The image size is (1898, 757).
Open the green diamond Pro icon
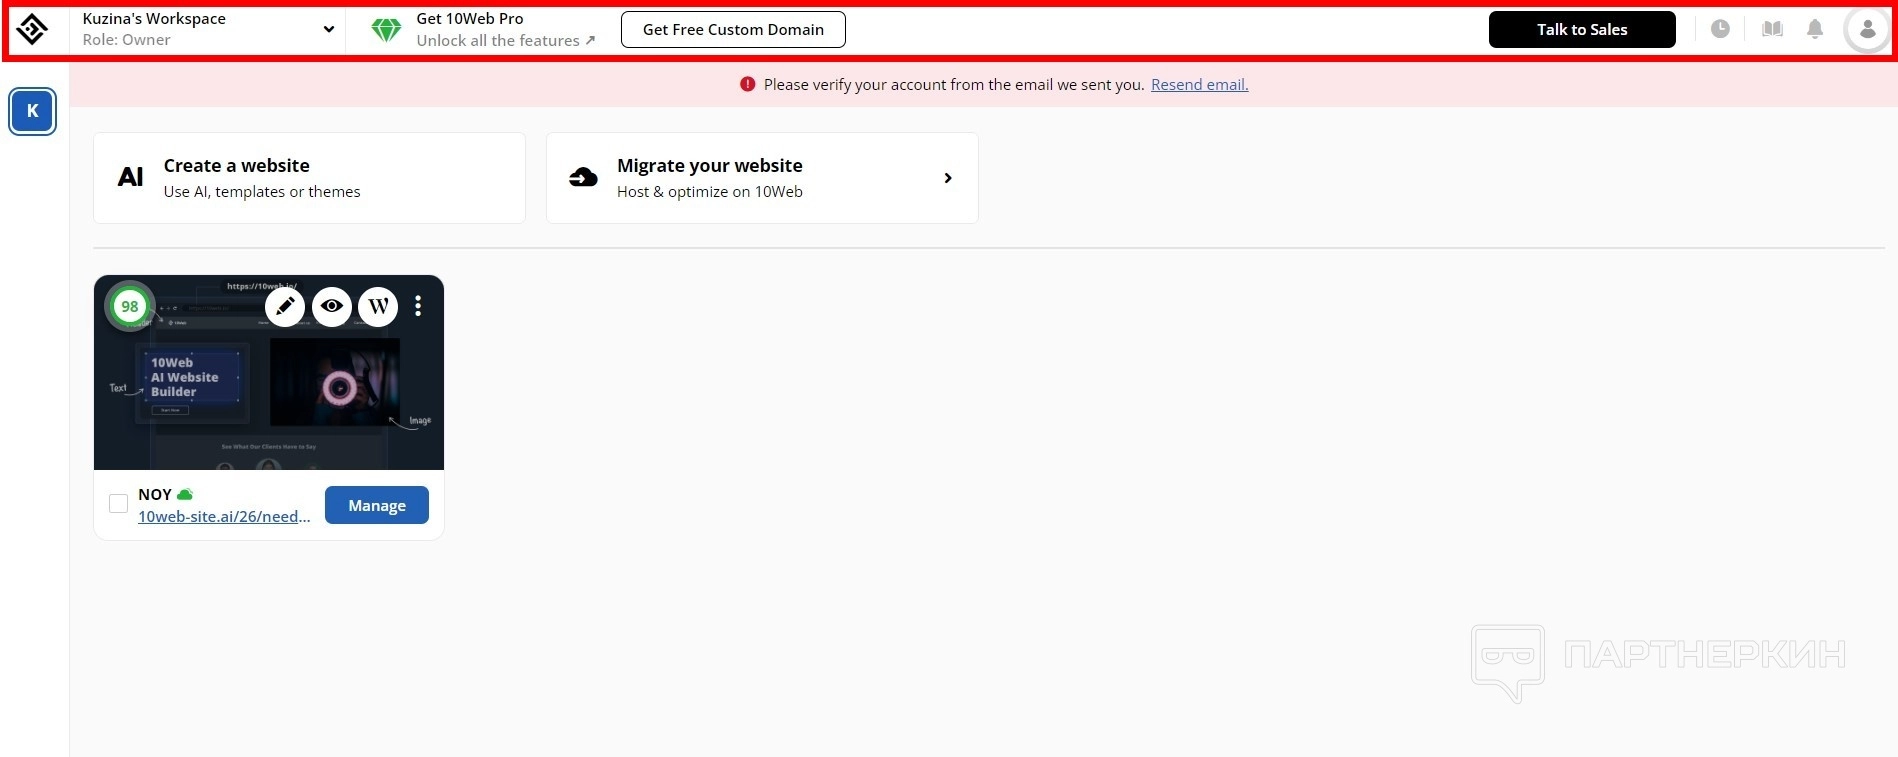[x=386, y=30]
